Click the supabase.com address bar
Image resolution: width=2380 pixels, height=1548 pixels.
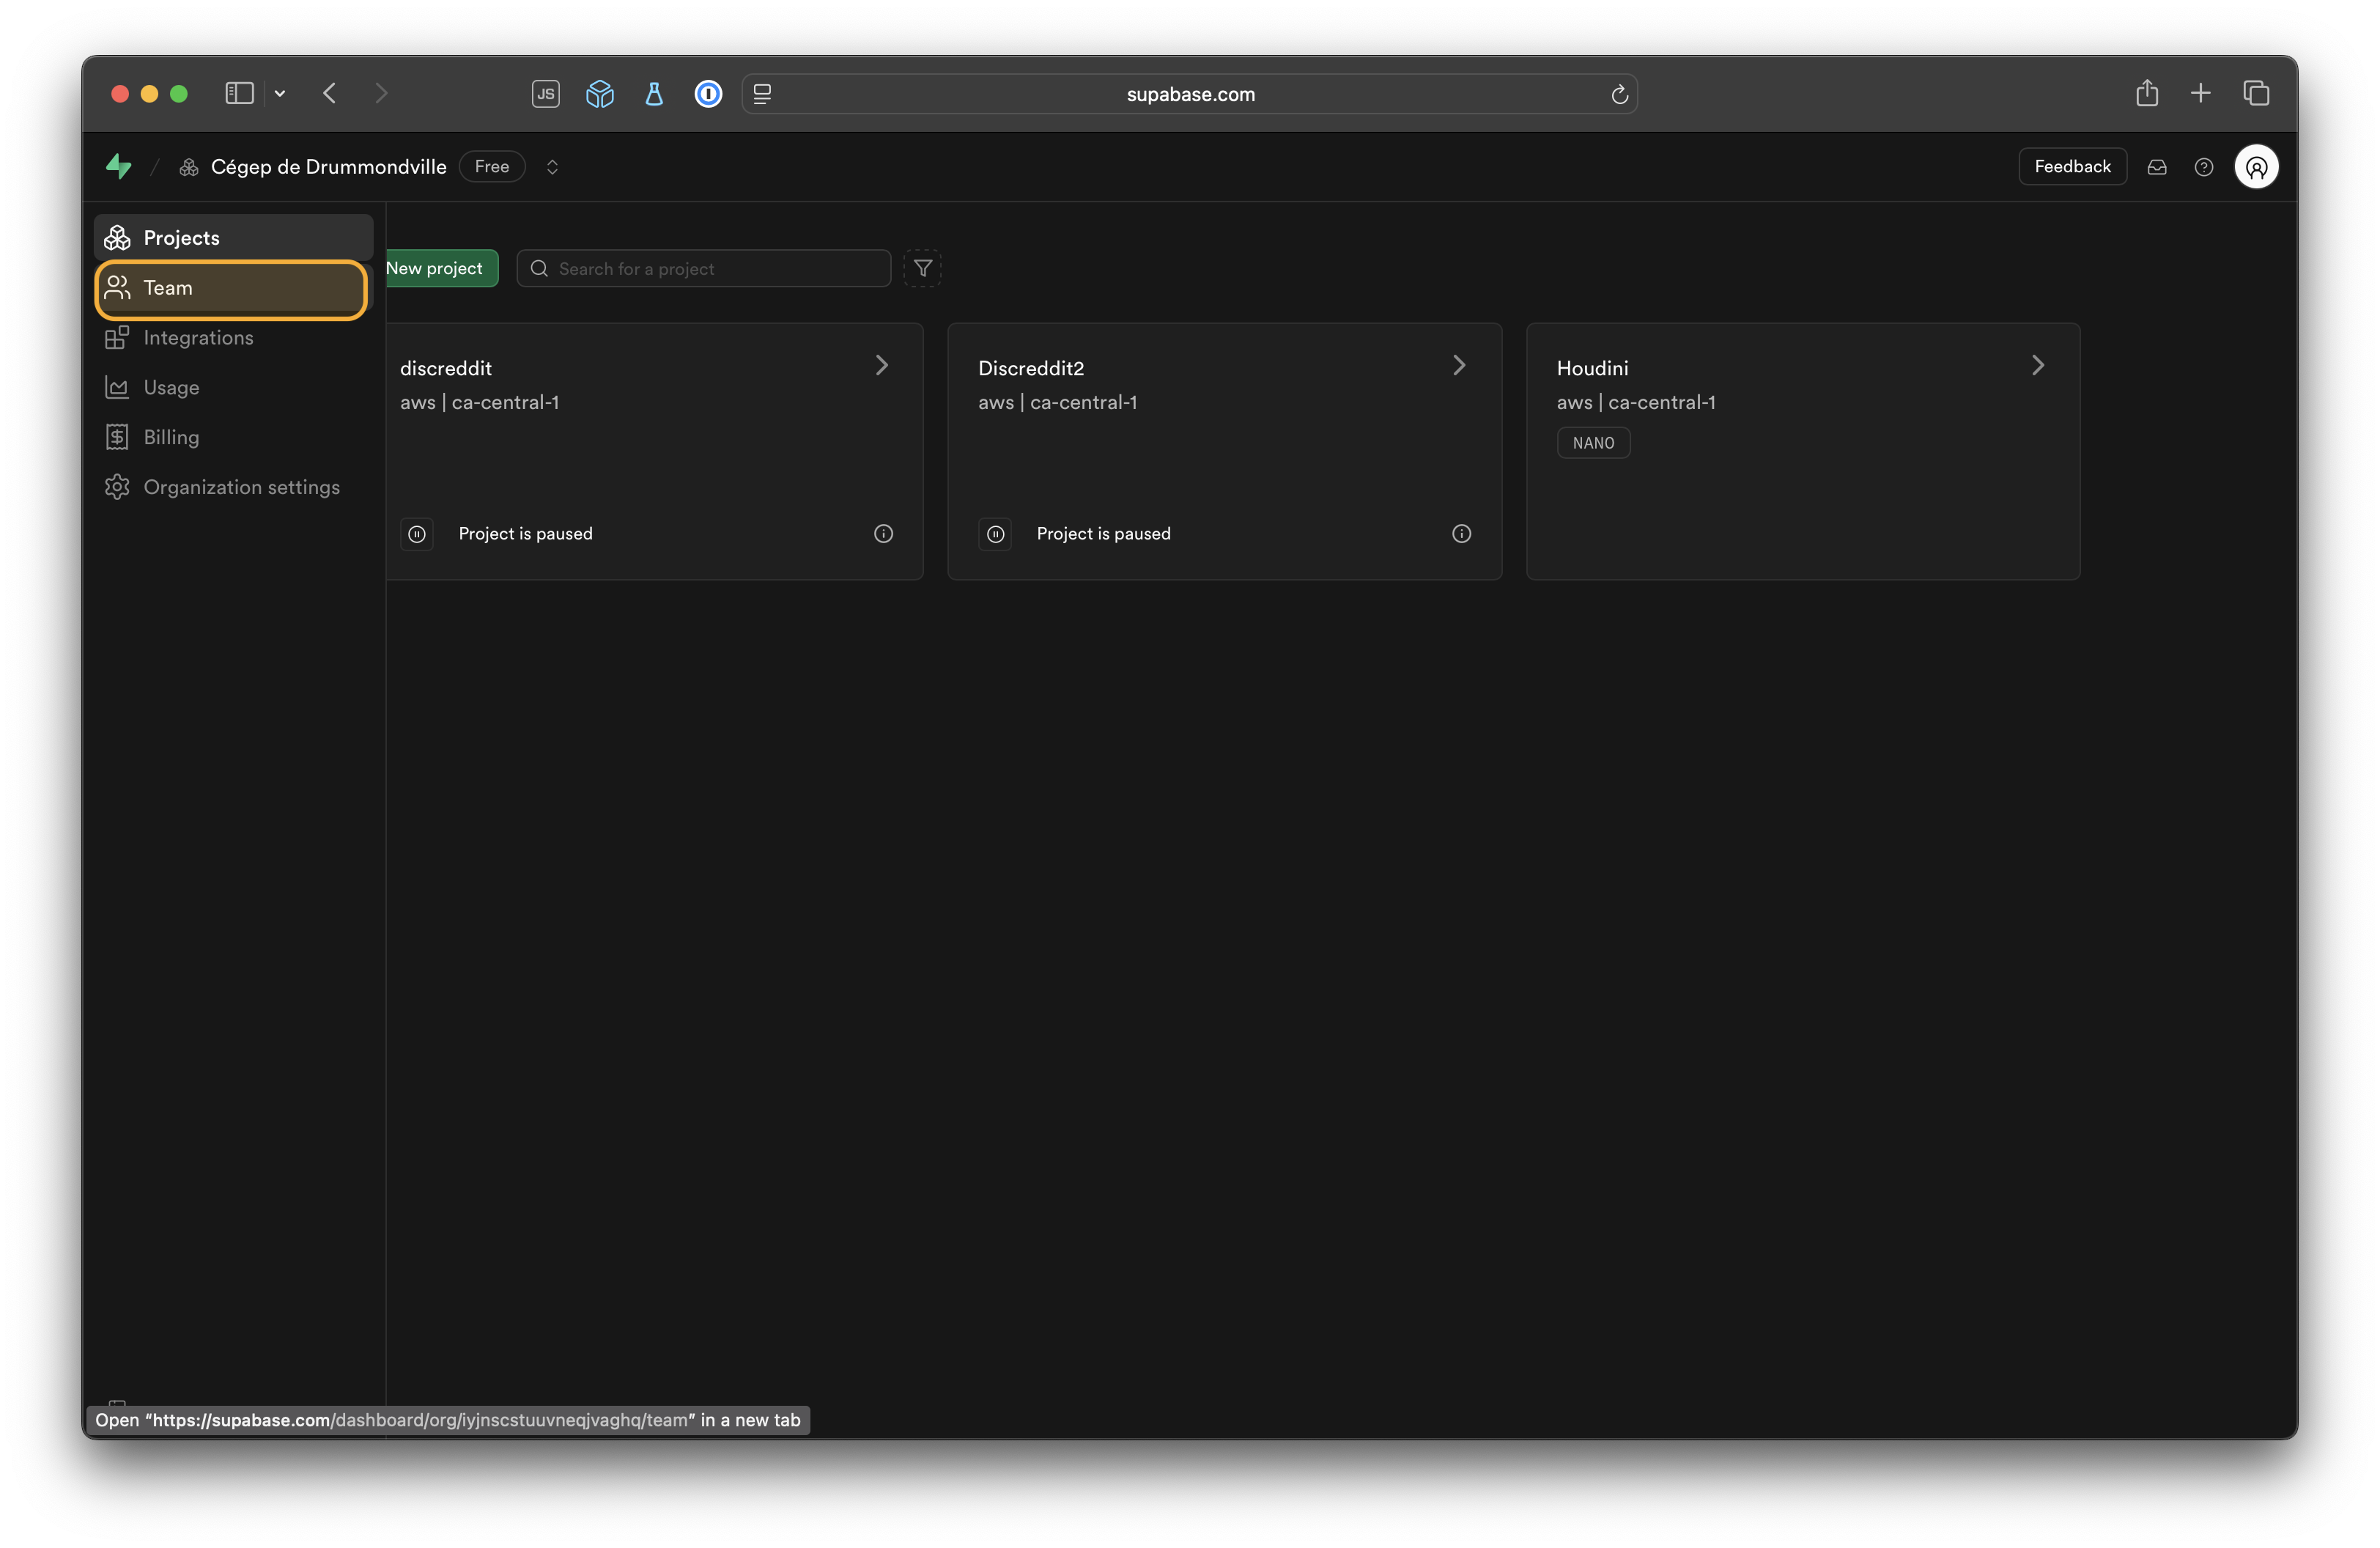pyautogui.click(x=1190, y=94)
